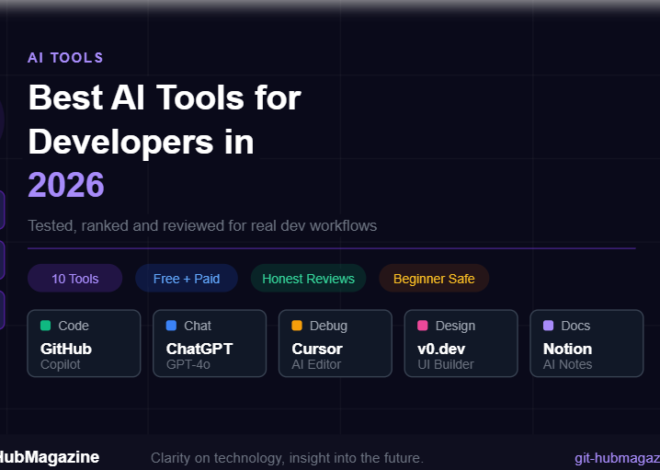Viewport: 660px width, 470px height.
Task: Click the Code label in GitHub card
Action: (74, 326)
